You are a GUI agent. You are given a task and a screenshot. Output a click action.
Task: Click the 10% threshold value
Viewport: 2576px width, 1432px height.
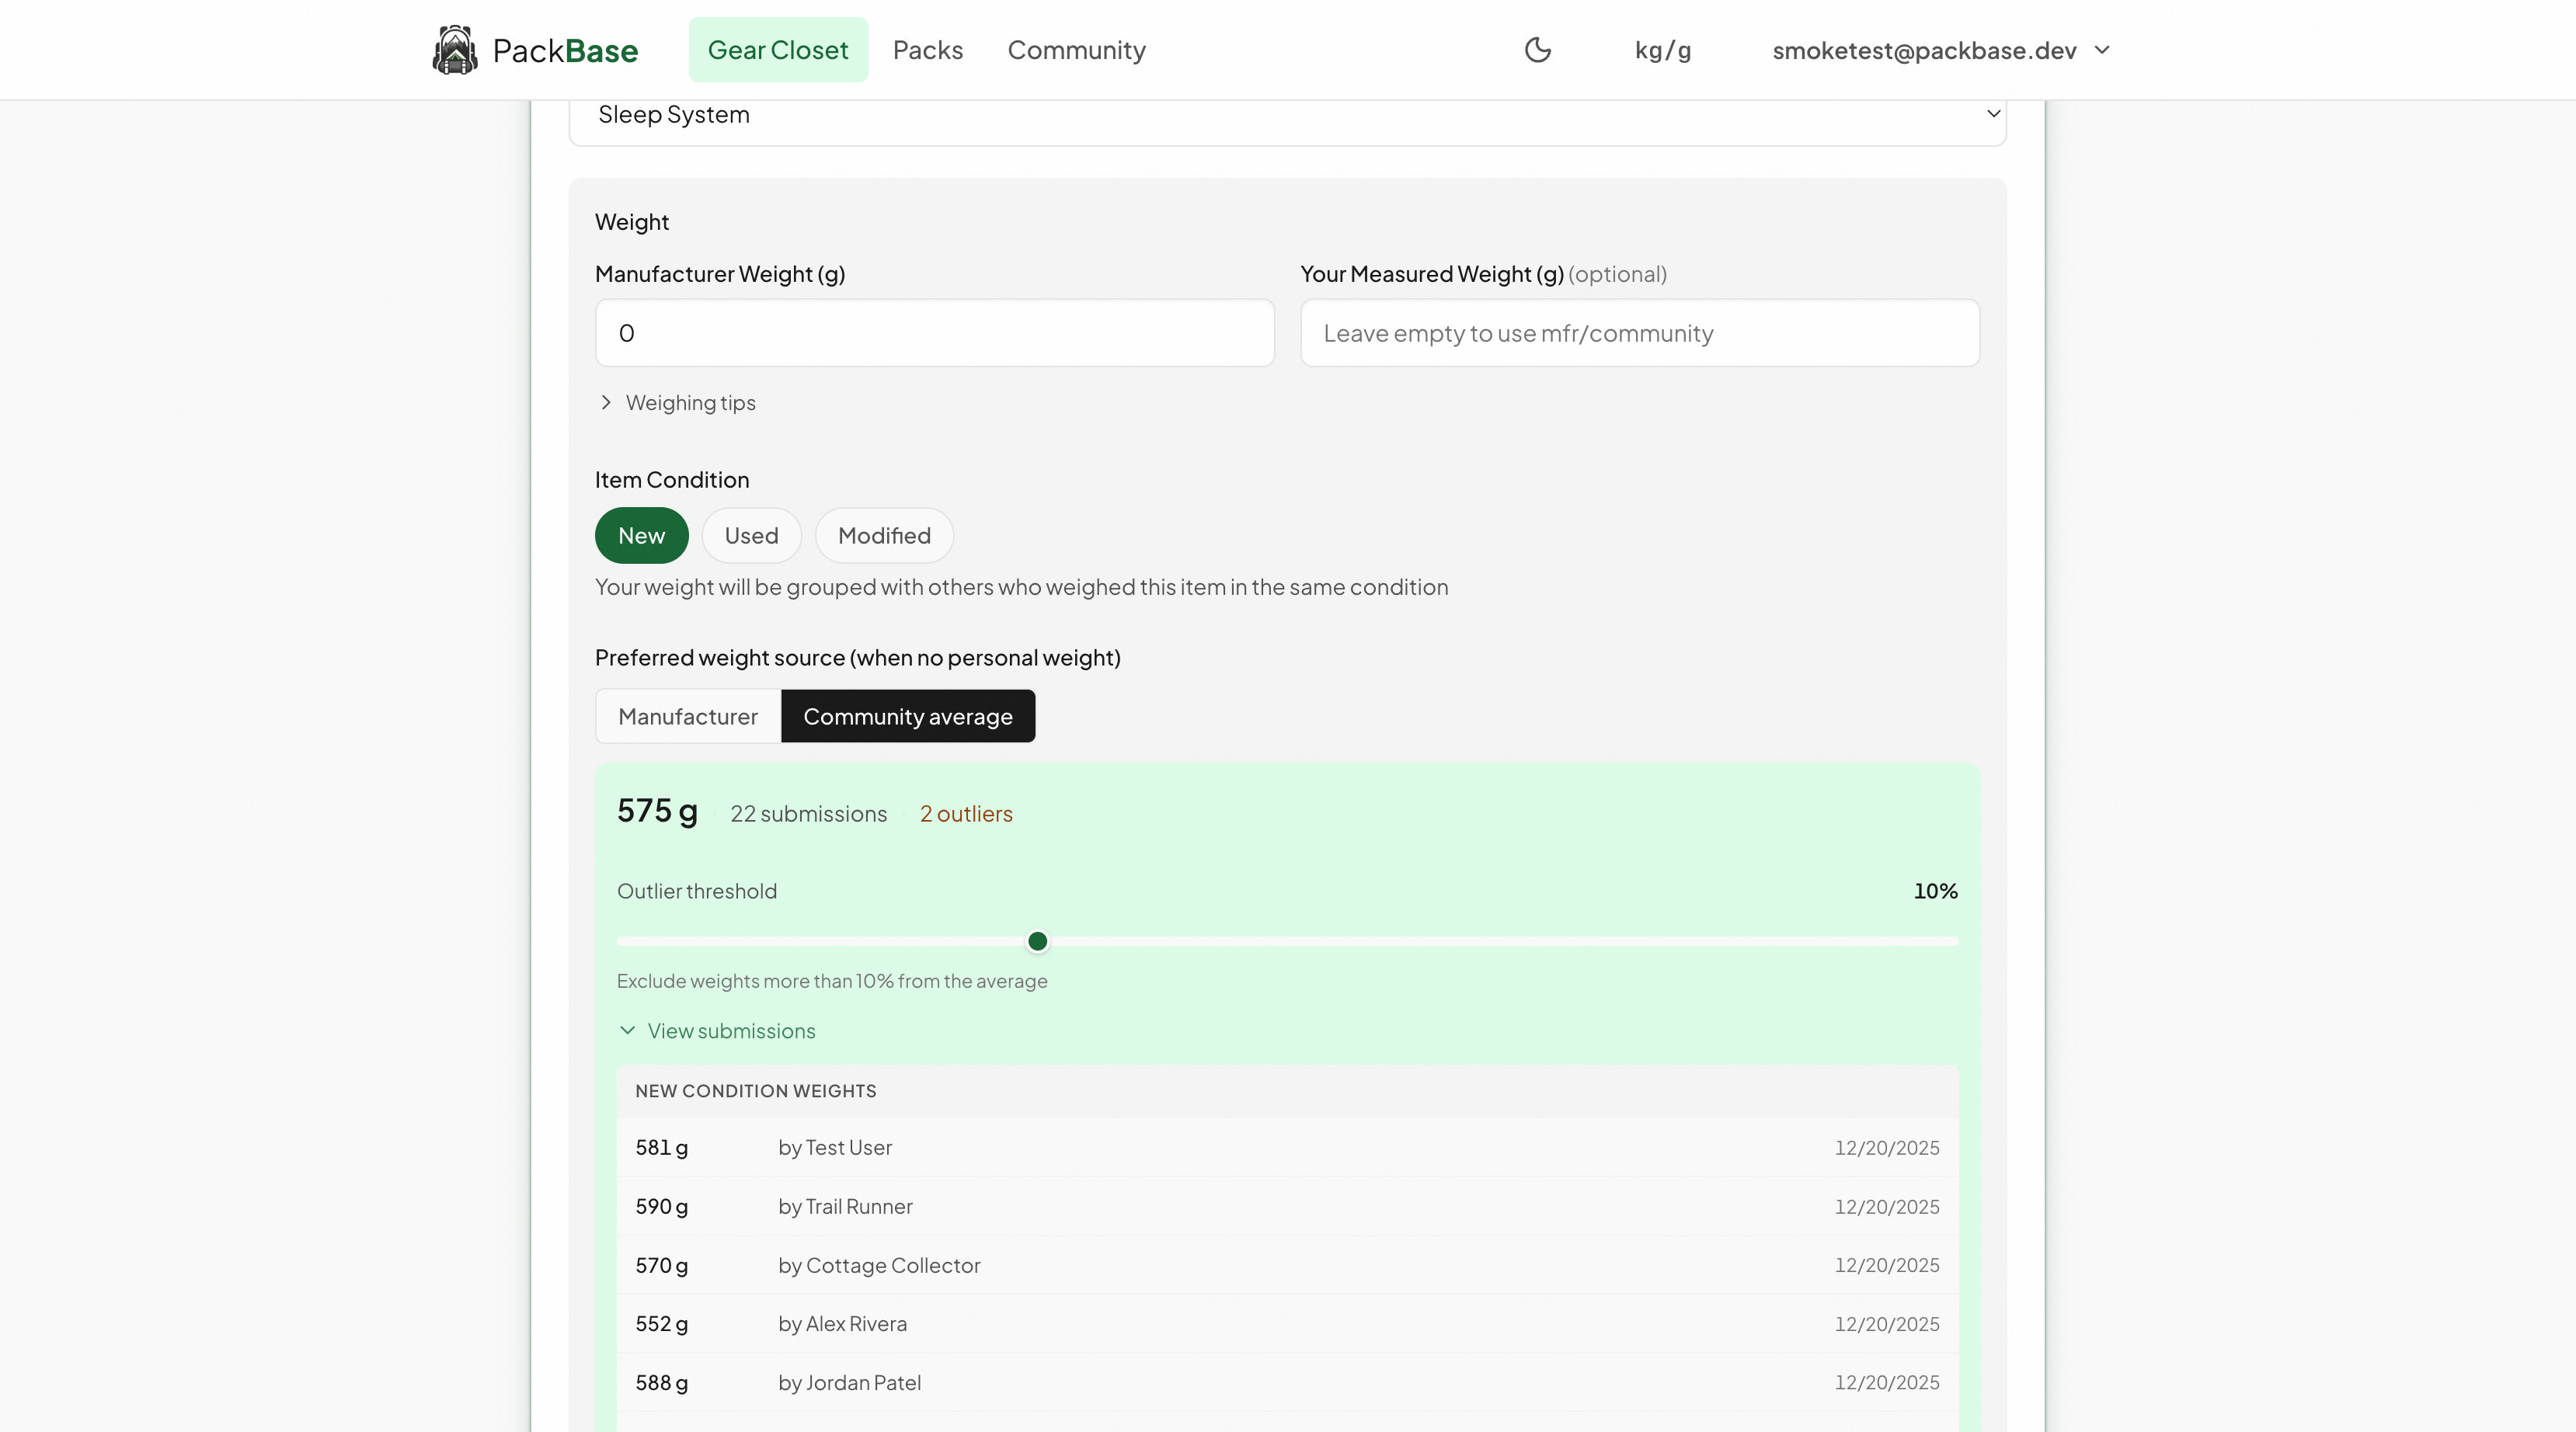[1935, 891]
